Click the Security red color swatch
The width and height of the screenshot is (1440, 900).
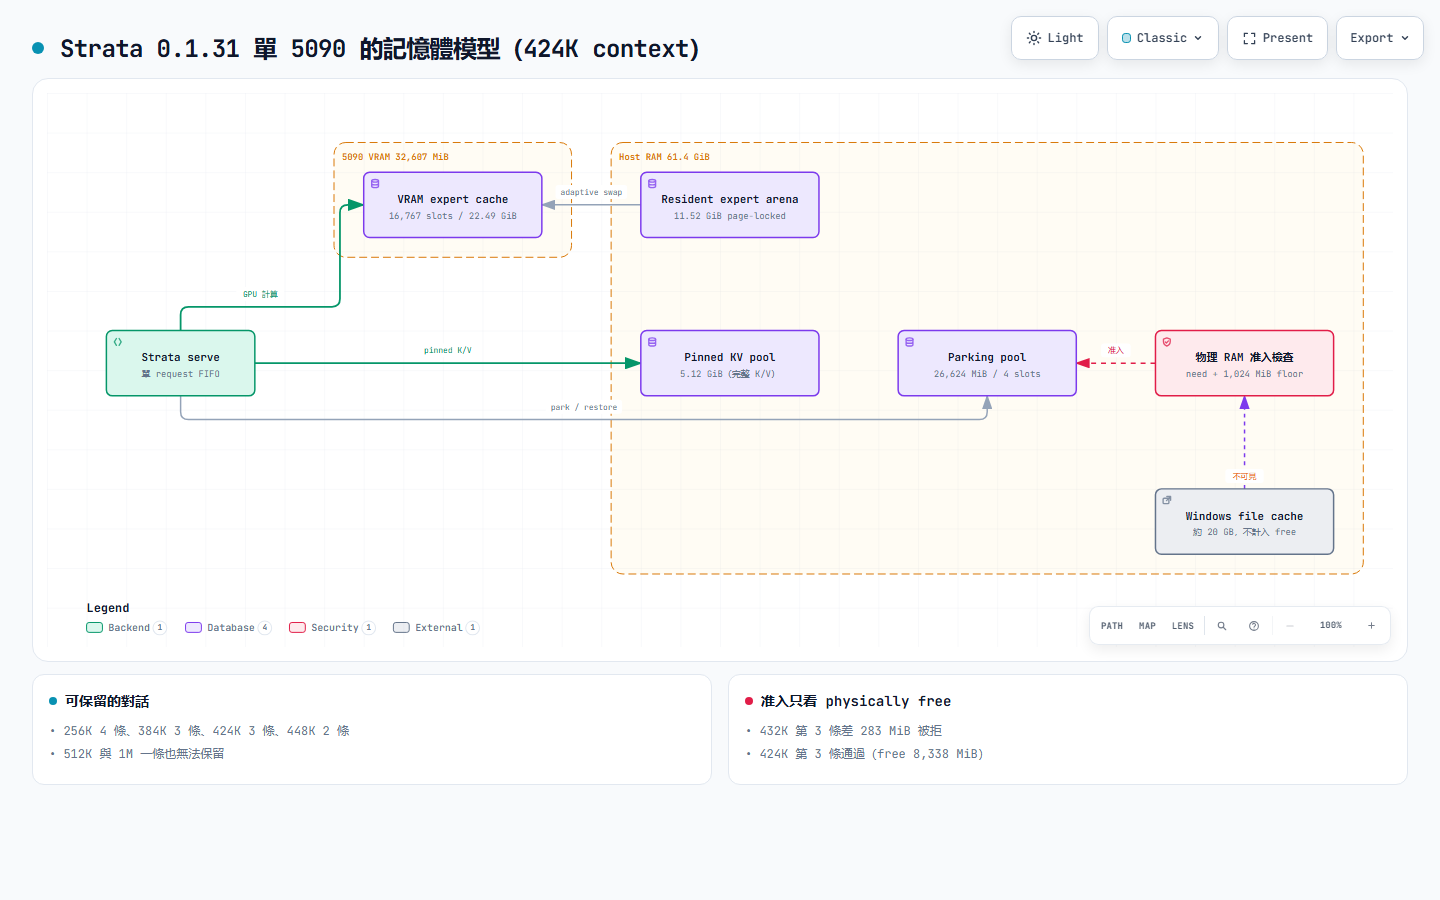pos(297,628)
